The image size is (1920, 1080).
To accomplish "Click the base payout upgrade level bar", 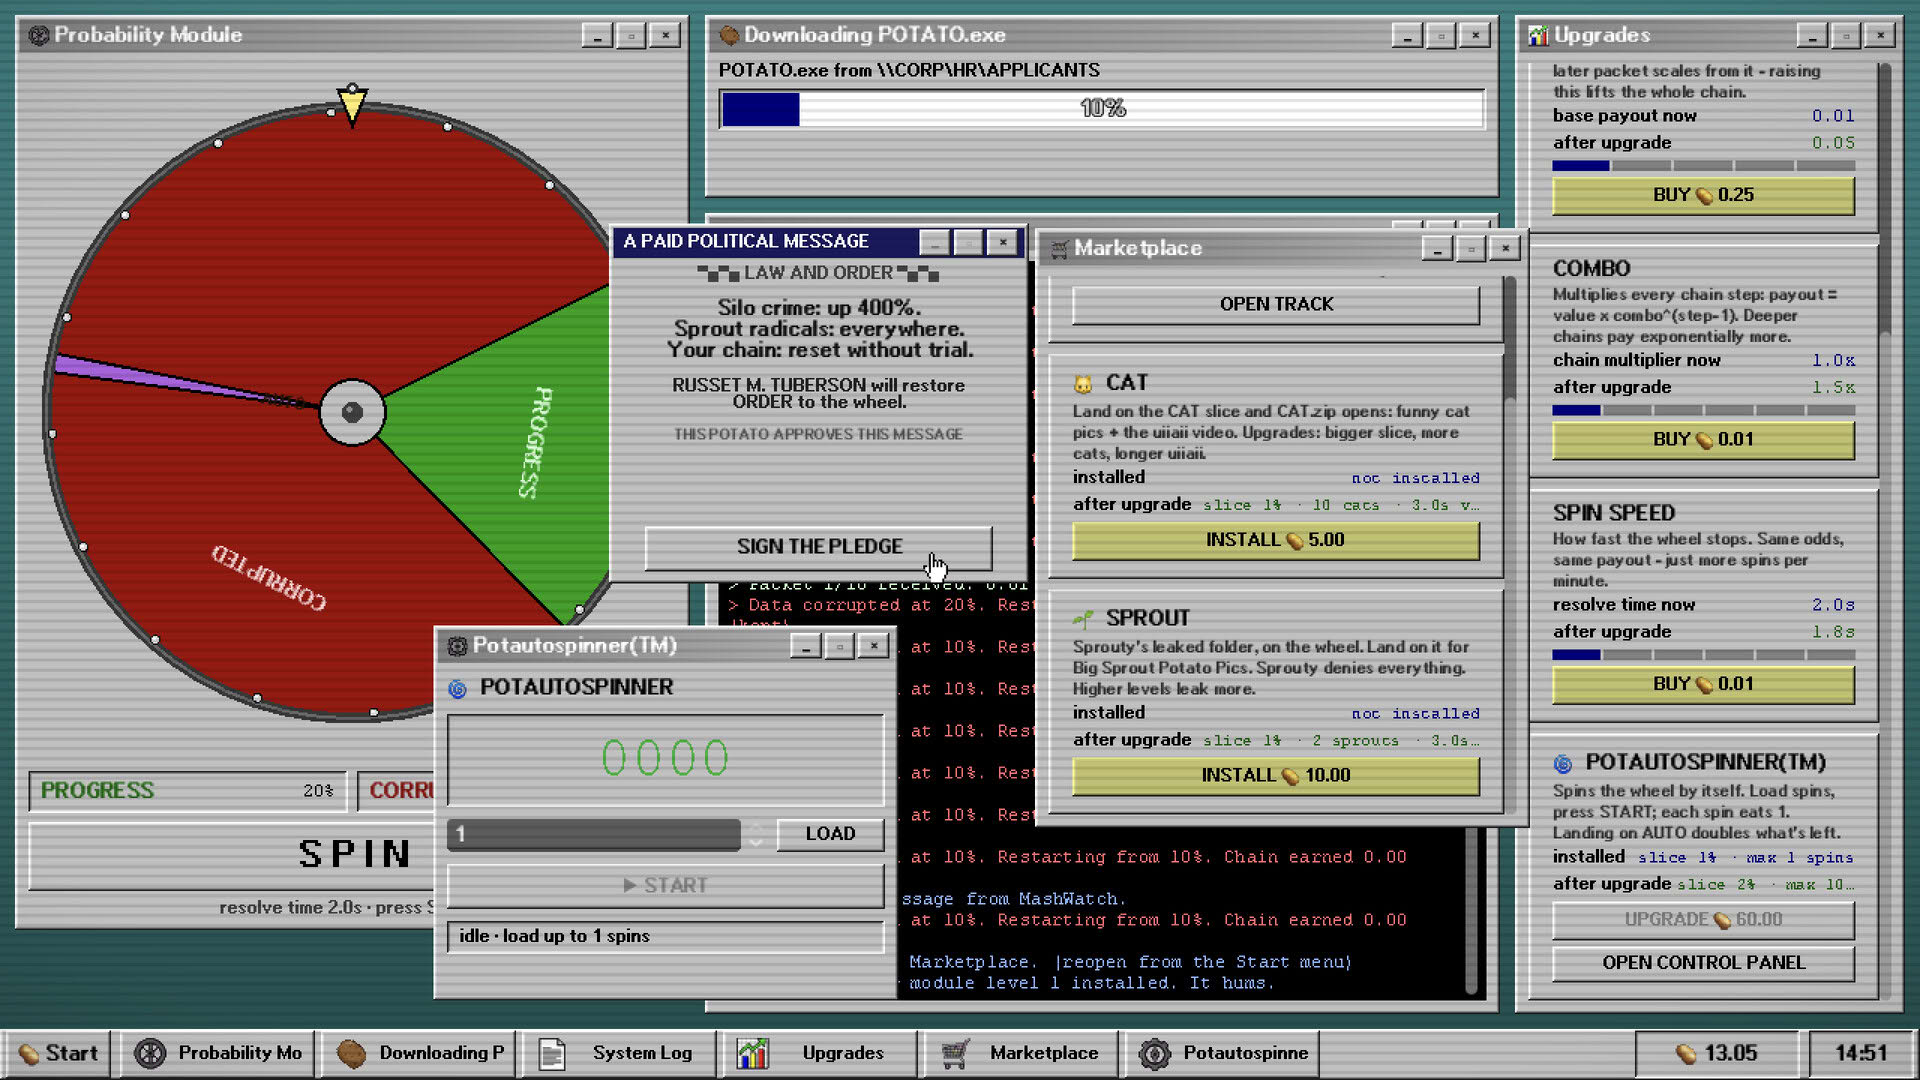I will (1703, 166).
